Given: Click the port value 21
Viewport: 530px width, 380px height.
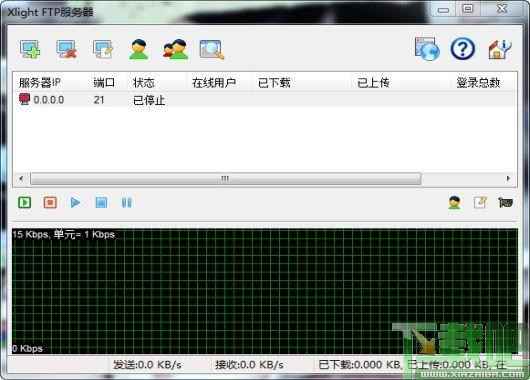Looking at the screenshot, I should click(x=99, y=100).
